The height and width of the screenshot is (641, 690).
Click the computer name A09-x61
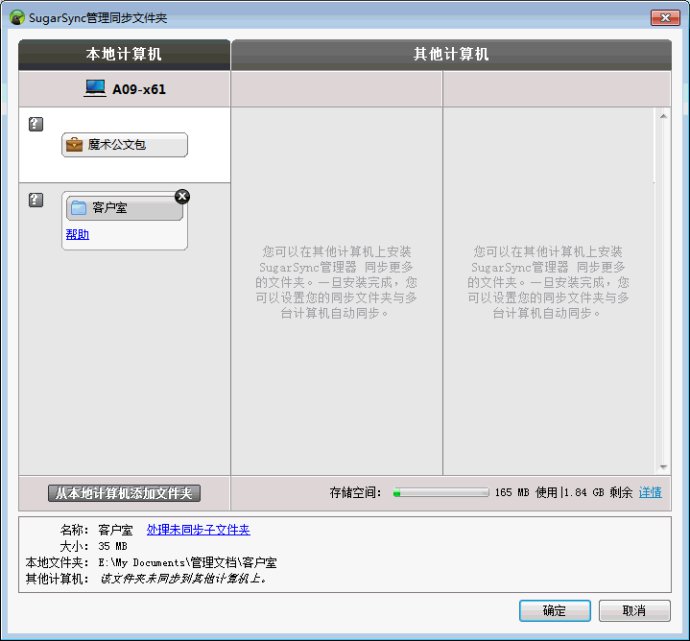(x=139, y=89)
